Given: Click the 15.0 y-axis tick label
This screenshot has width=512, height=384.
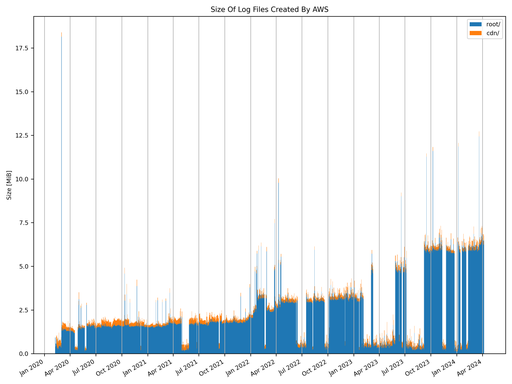Looking at the screenshot, I should pos(22,92).
